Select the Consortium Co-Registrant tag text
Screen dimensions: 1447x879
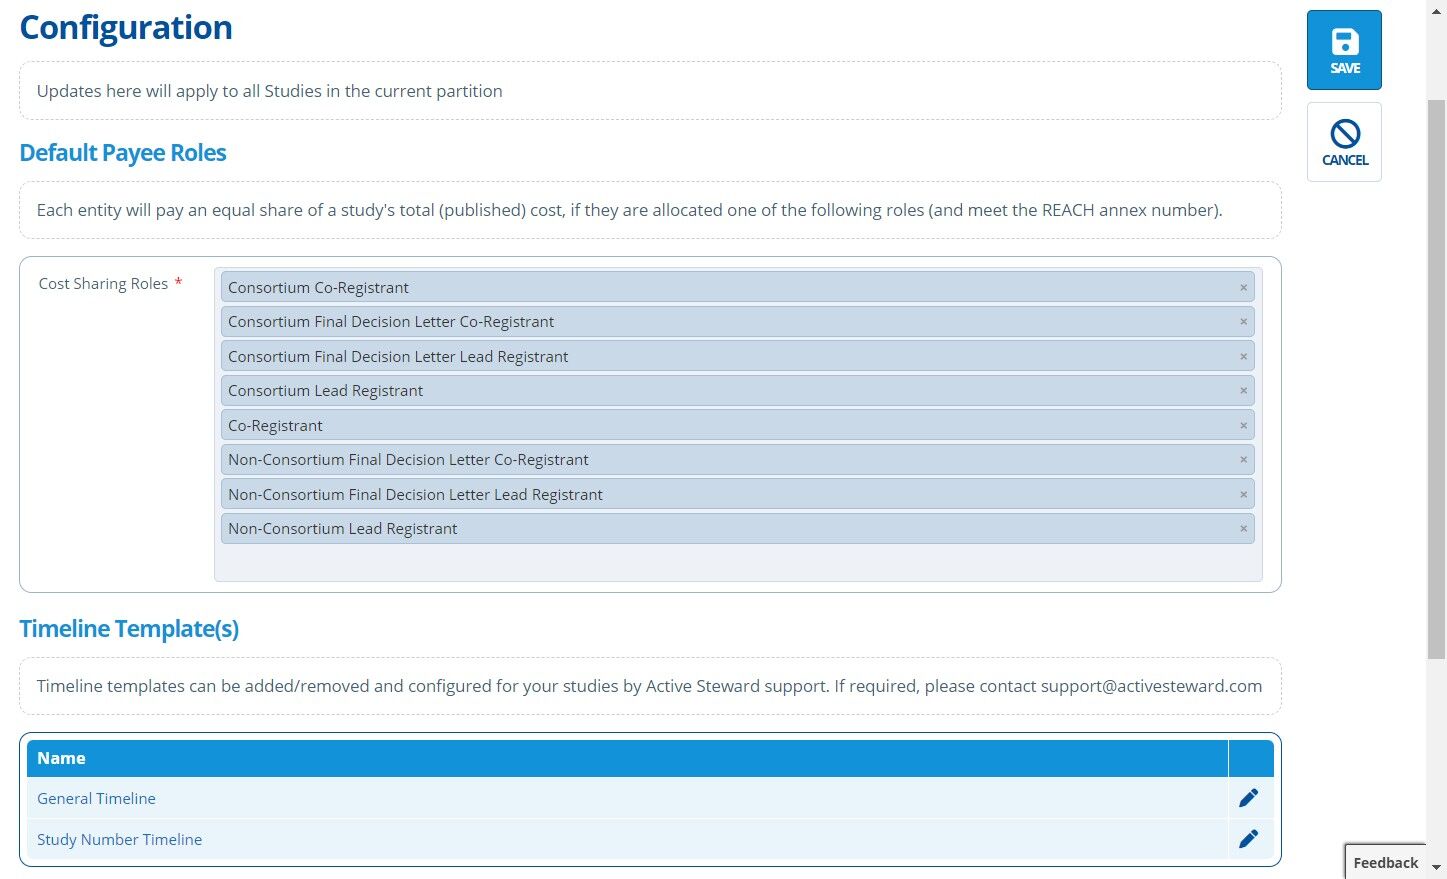pyautogui.click(x=318, y=288)
